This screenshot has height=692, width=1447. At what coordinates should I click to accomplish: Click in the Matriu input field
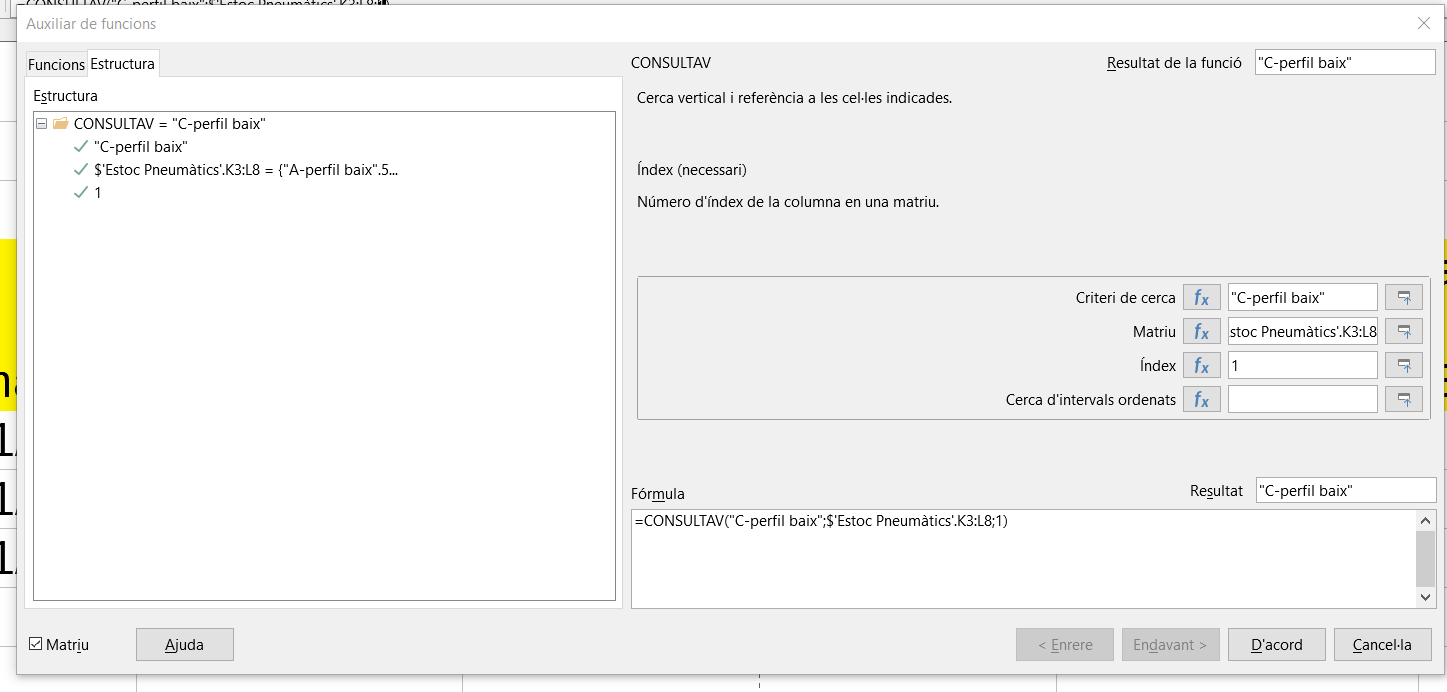coord(1303,331)
